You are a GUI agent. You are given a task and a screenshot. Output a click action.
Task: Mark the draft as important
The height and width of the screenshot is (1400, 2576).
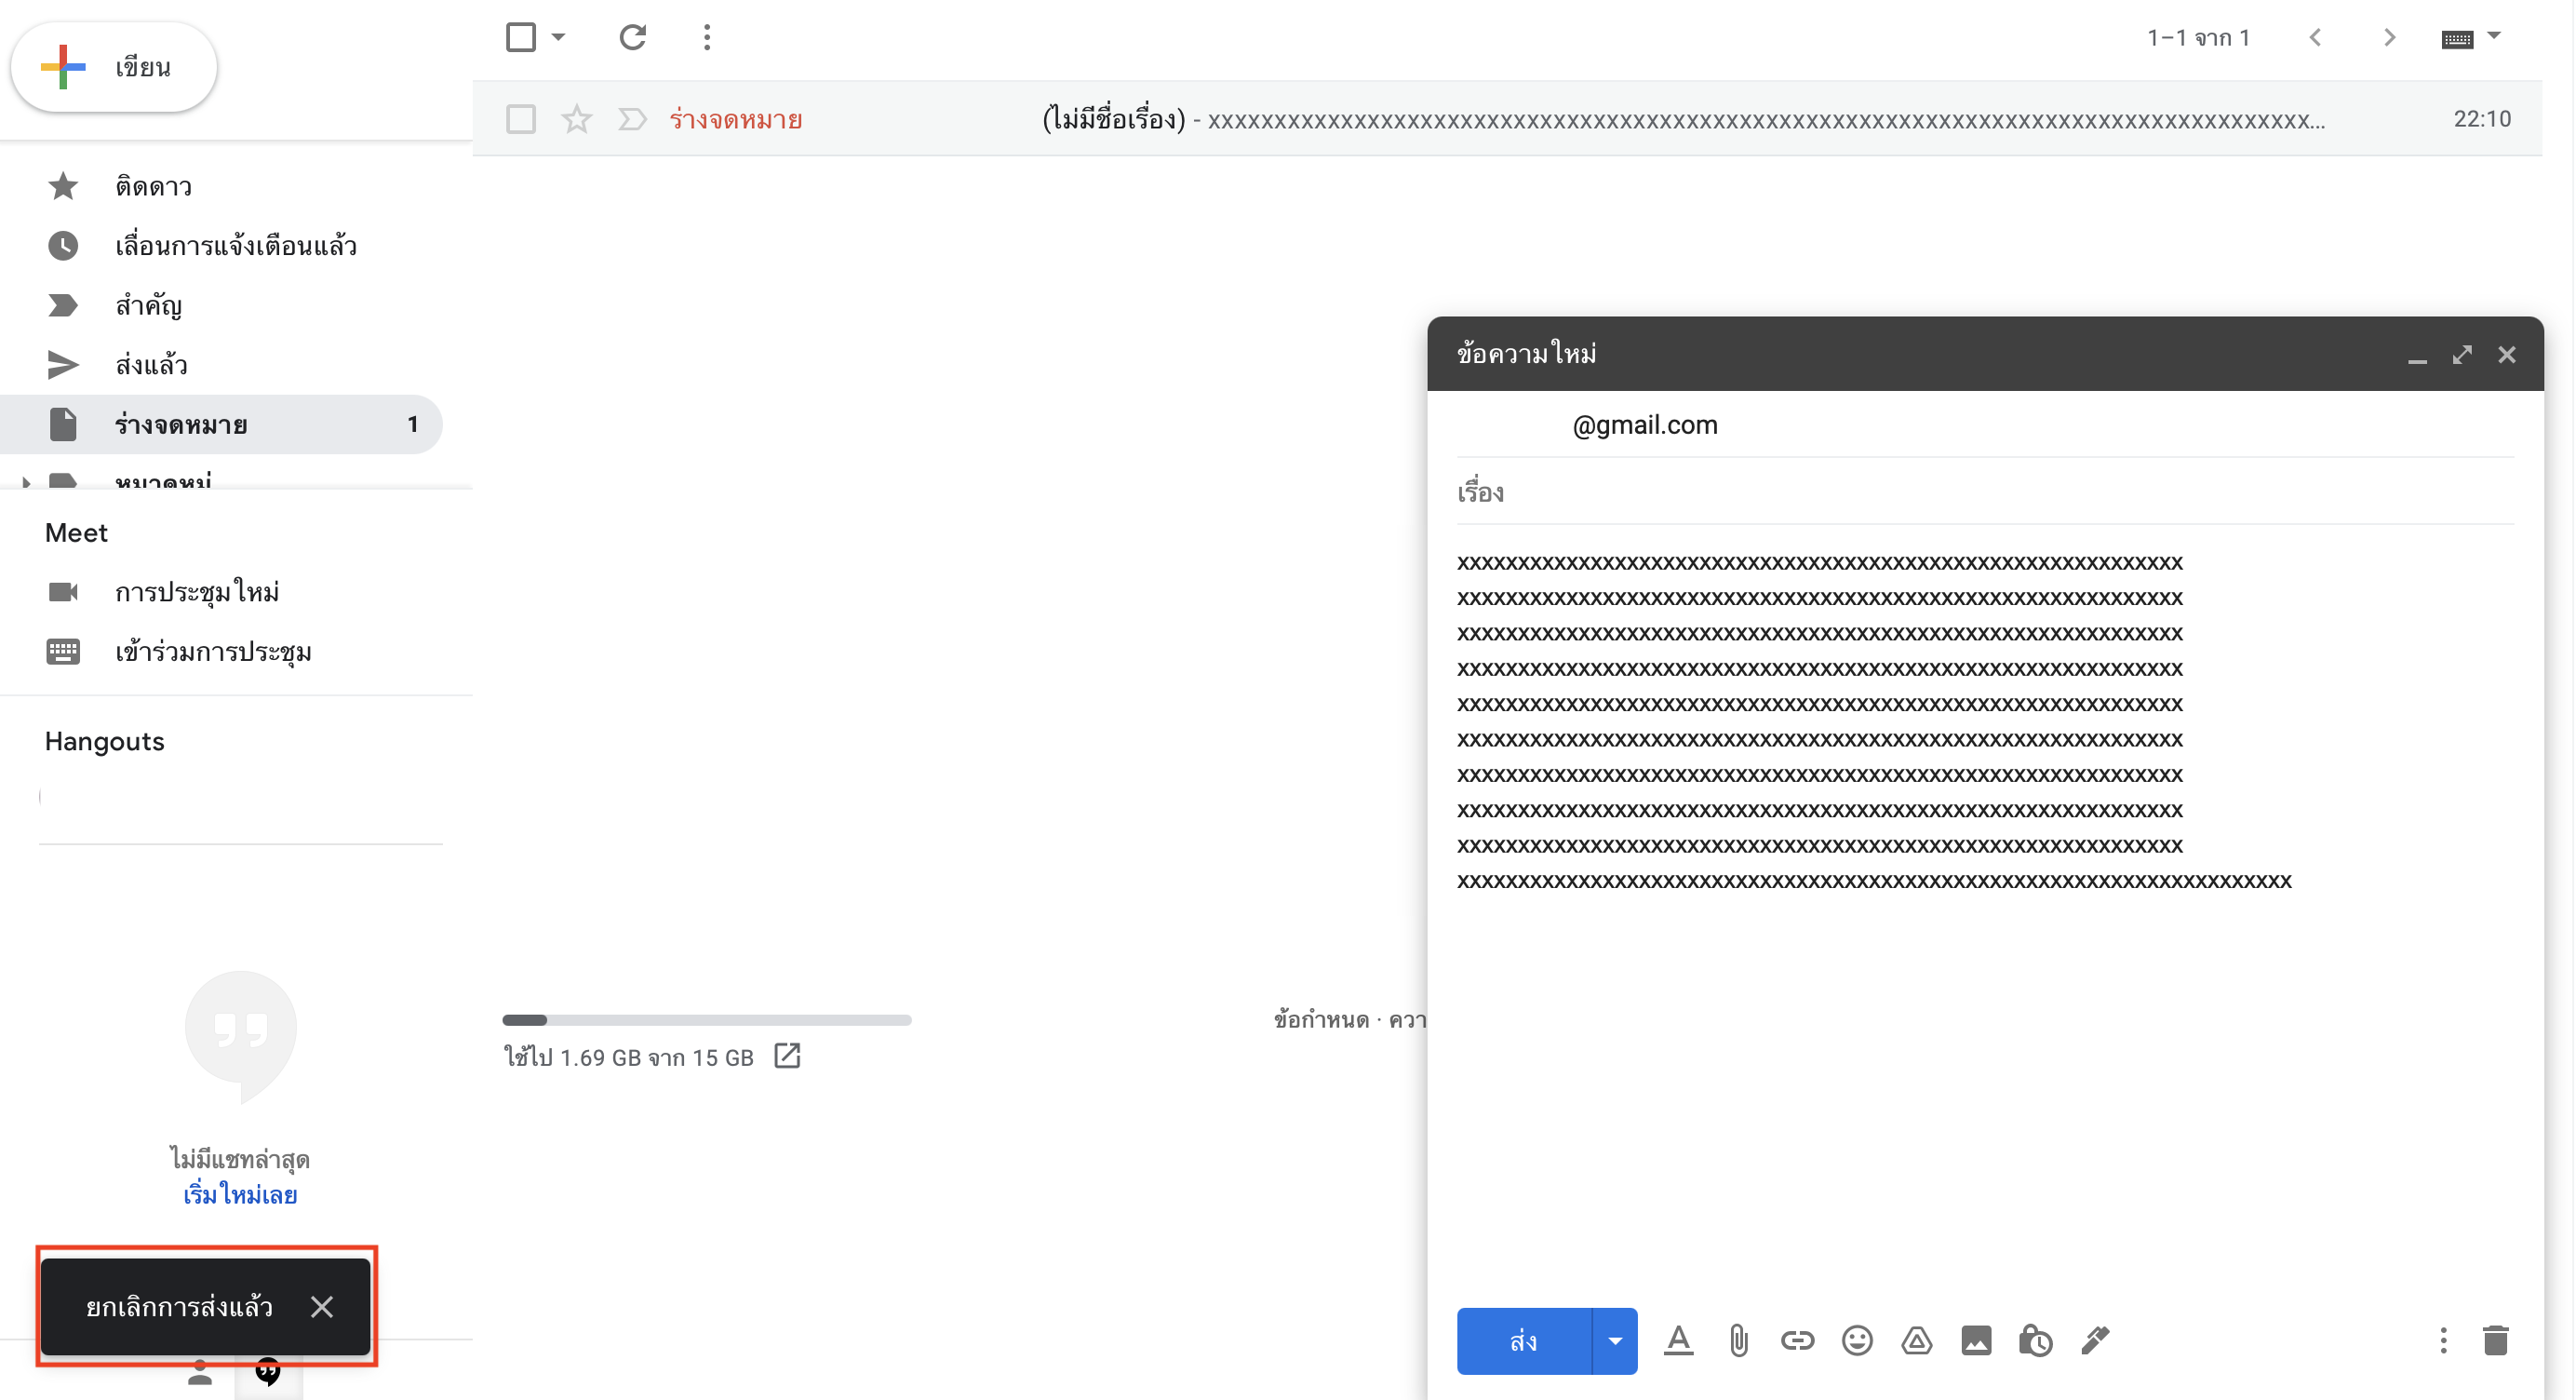632,119
